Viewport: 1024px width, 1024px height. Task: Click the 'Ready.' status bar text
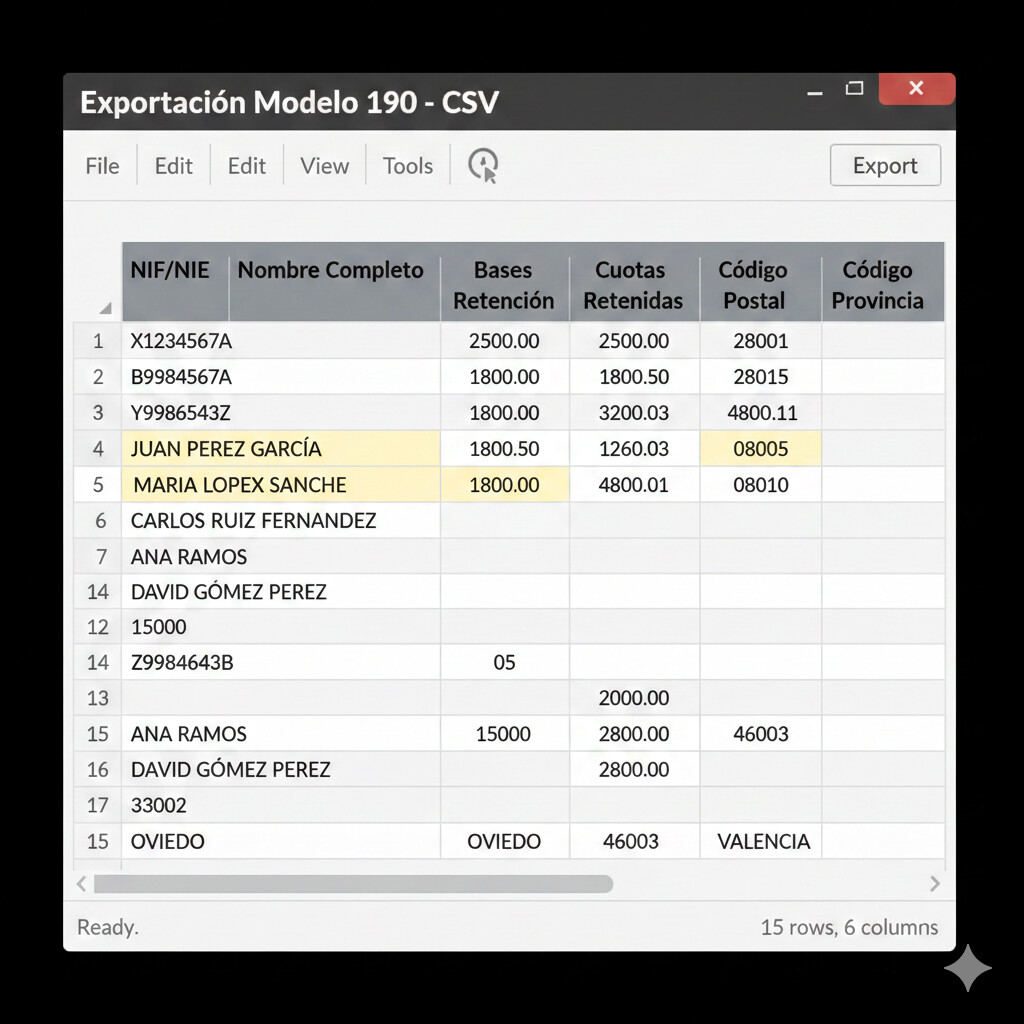(108, 927)
